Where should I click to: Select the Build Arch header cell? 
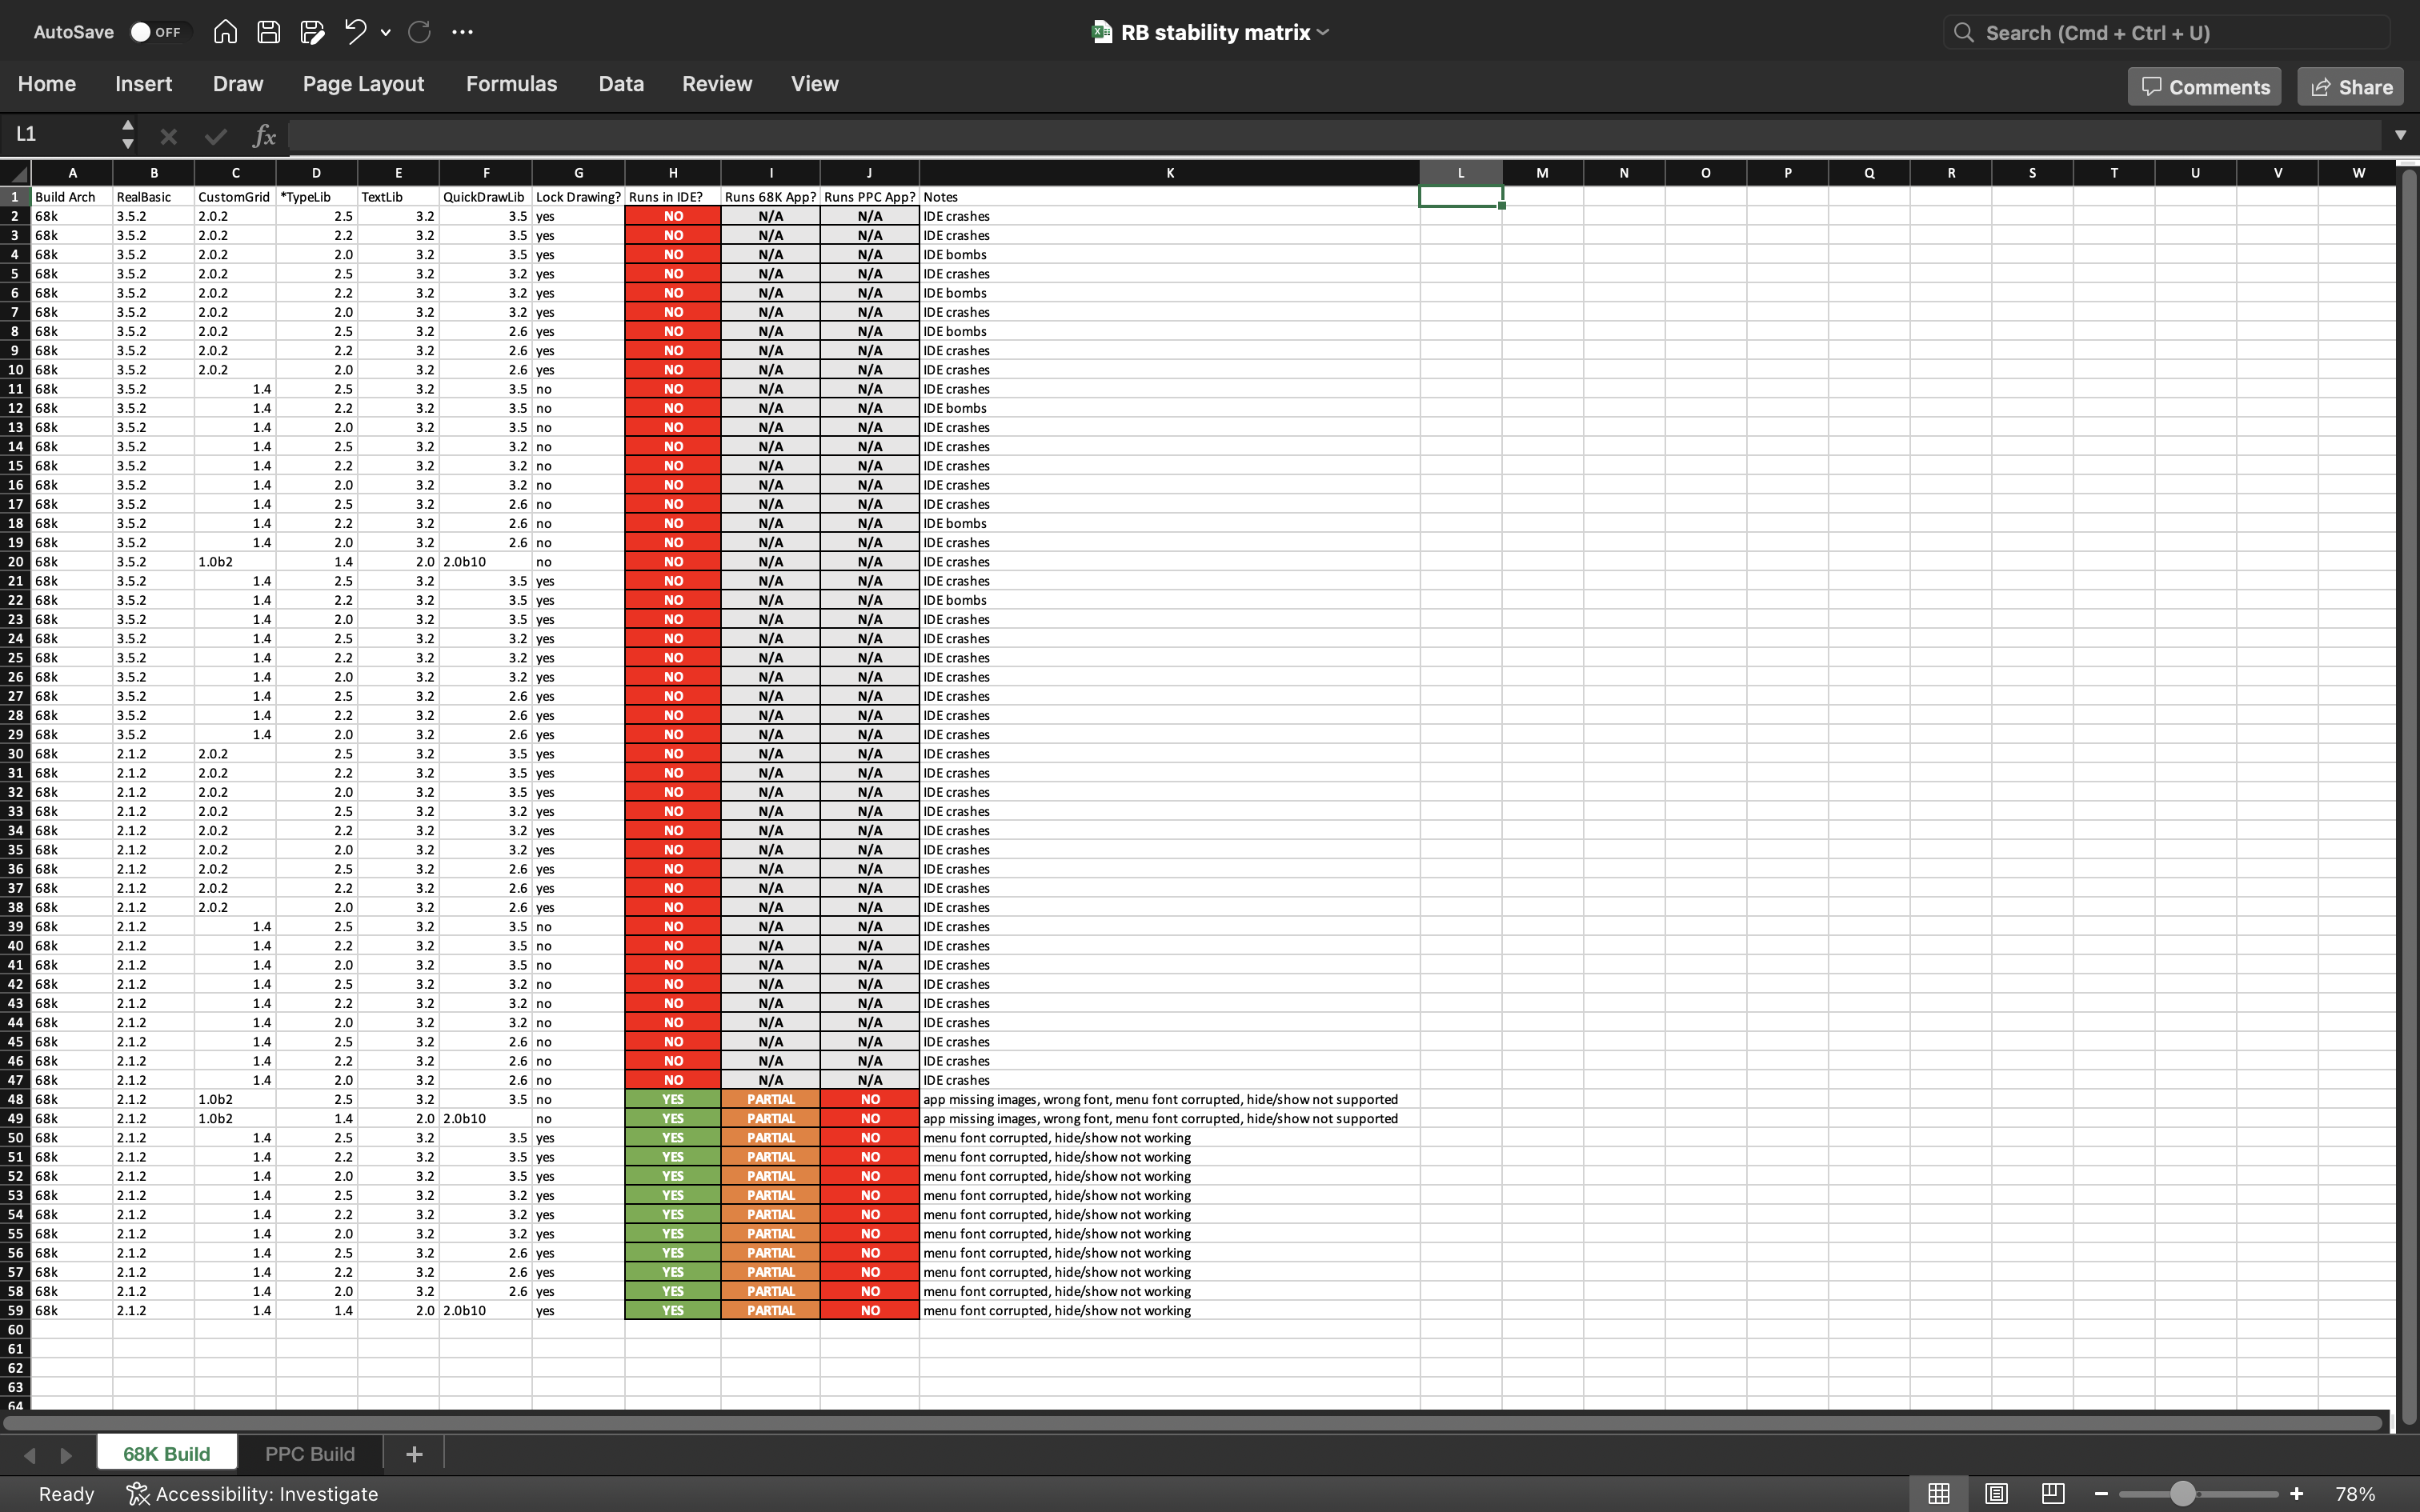(x=72, y=197)
